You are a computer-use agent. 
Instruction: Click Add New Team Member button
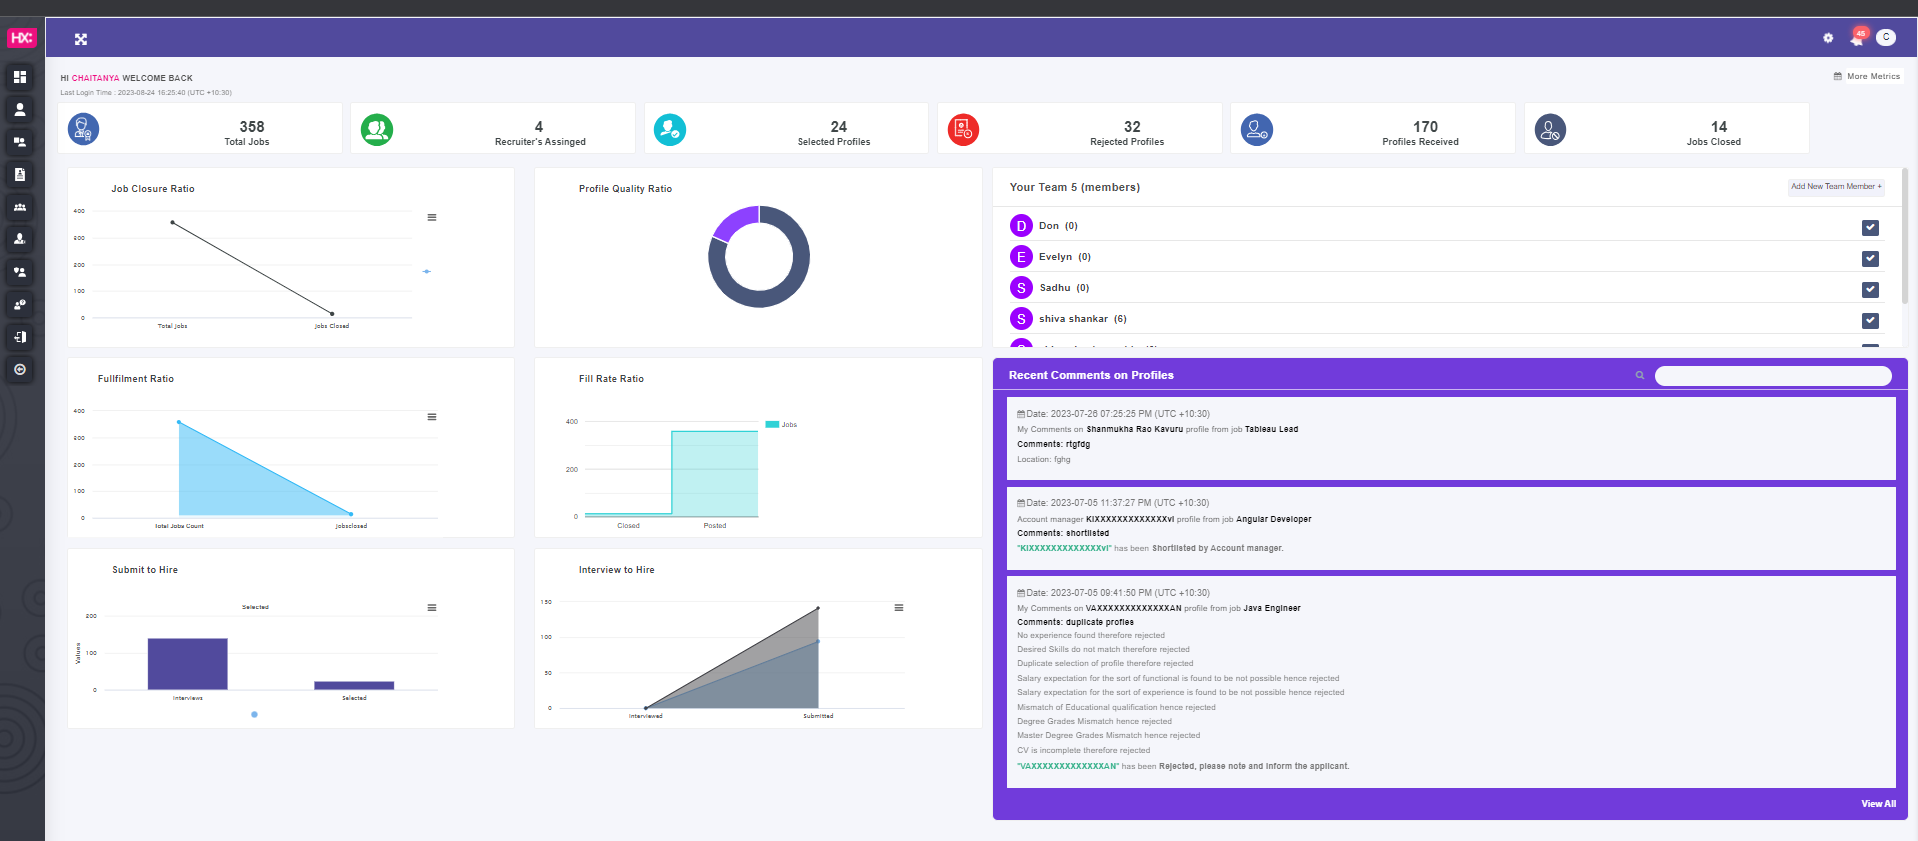(1836, 187)
